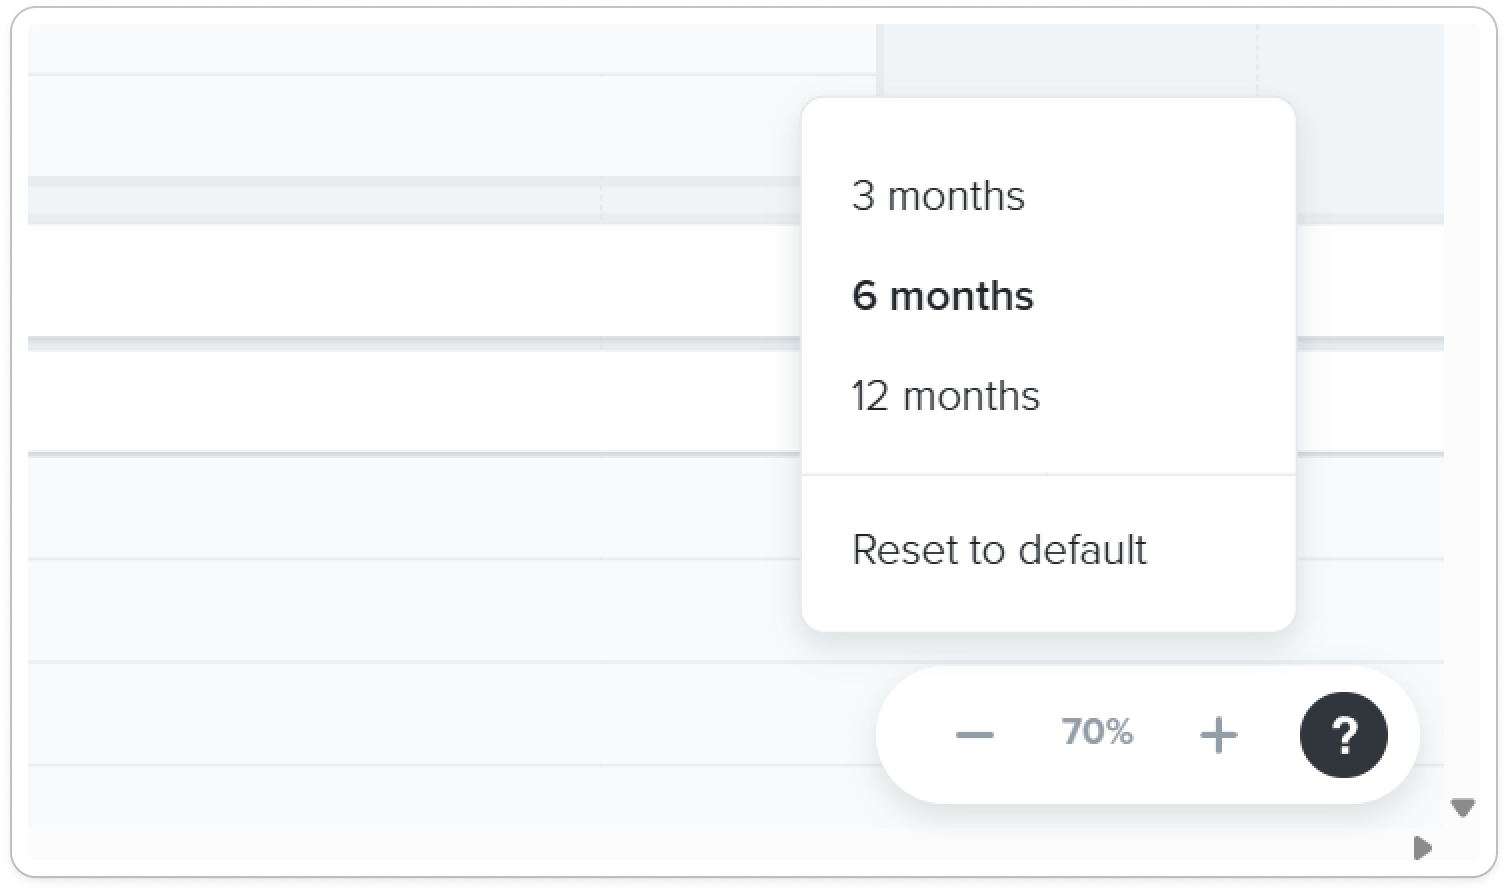The width and height of the screenshot is (1508, 893).
Task: Open help via the question mark icon
Action: (x=1343, y=735)
